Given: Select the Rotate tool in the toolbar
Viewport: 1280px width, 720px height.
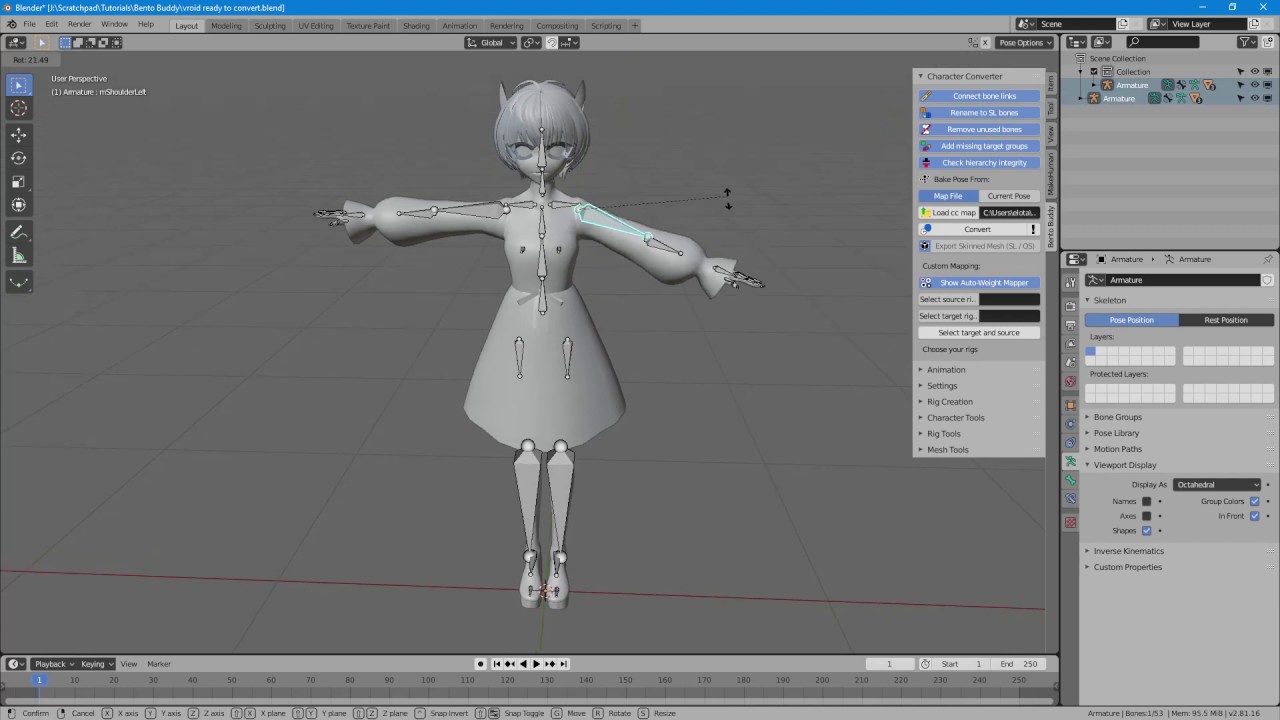Looking at the screenshot, I should coord(19,158).
